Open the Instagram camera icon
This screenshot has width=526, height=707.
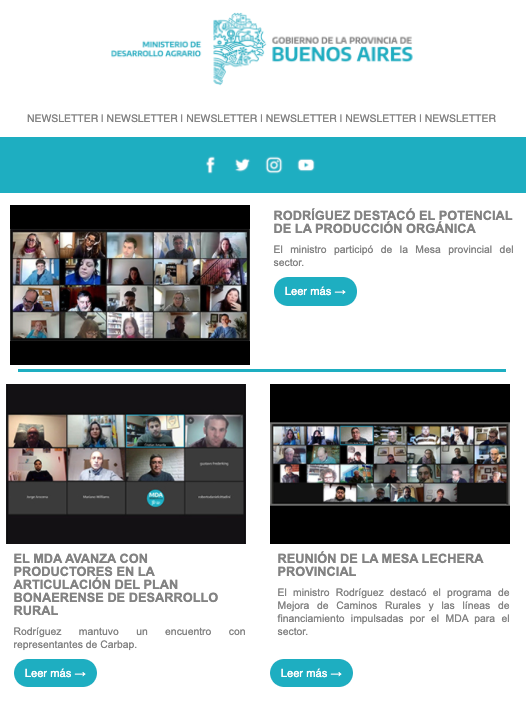tap(274, 165)
